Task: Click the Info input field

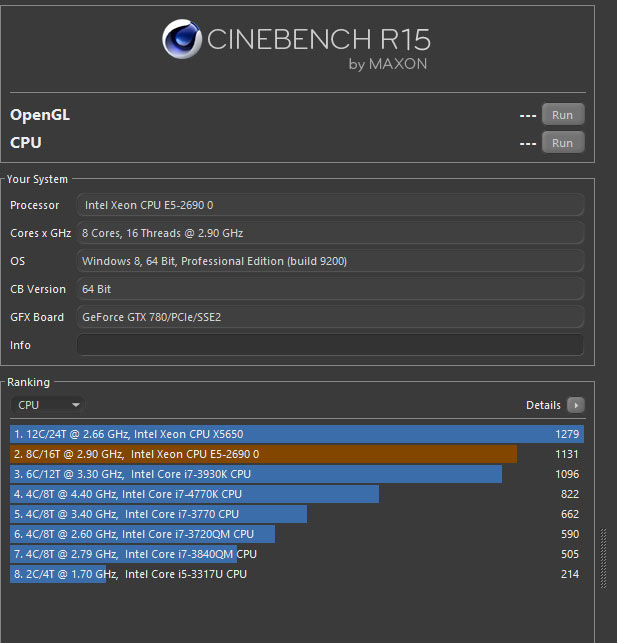Action: point(330,345)
